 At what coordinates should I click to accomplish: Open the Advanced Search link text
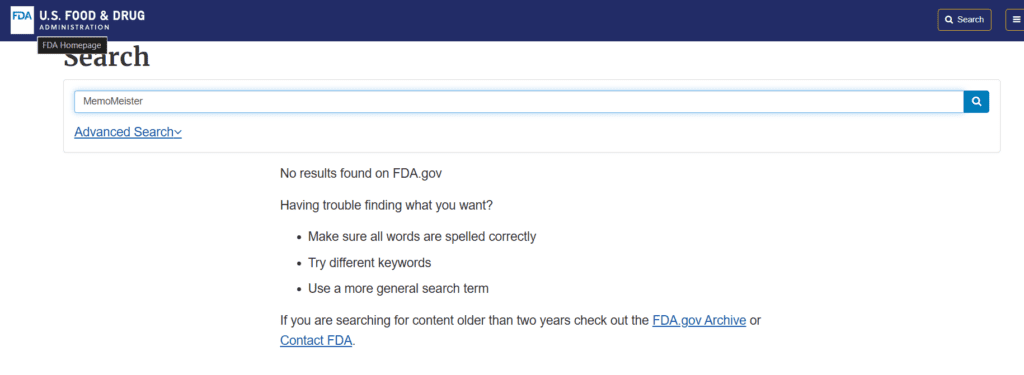[x=124, y=132]
